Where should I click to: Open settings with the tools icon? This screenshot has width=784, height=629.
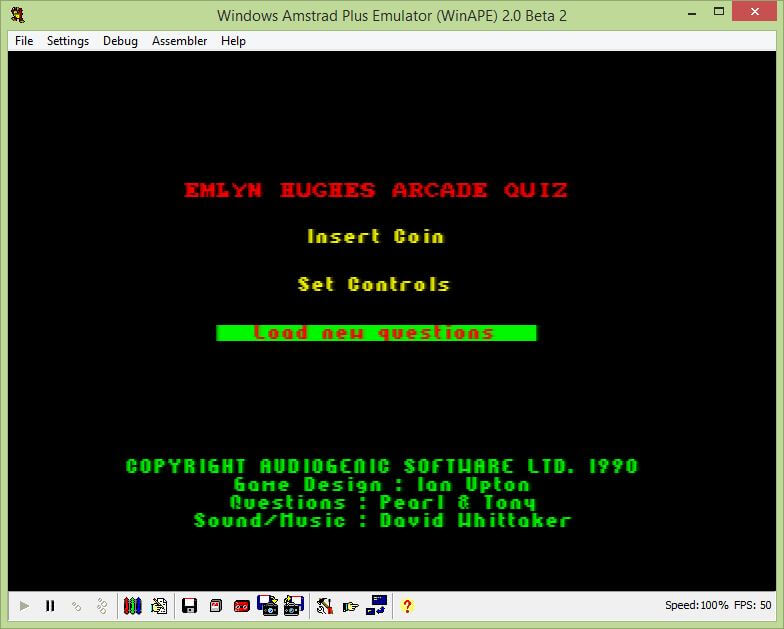tap(324, 606)
